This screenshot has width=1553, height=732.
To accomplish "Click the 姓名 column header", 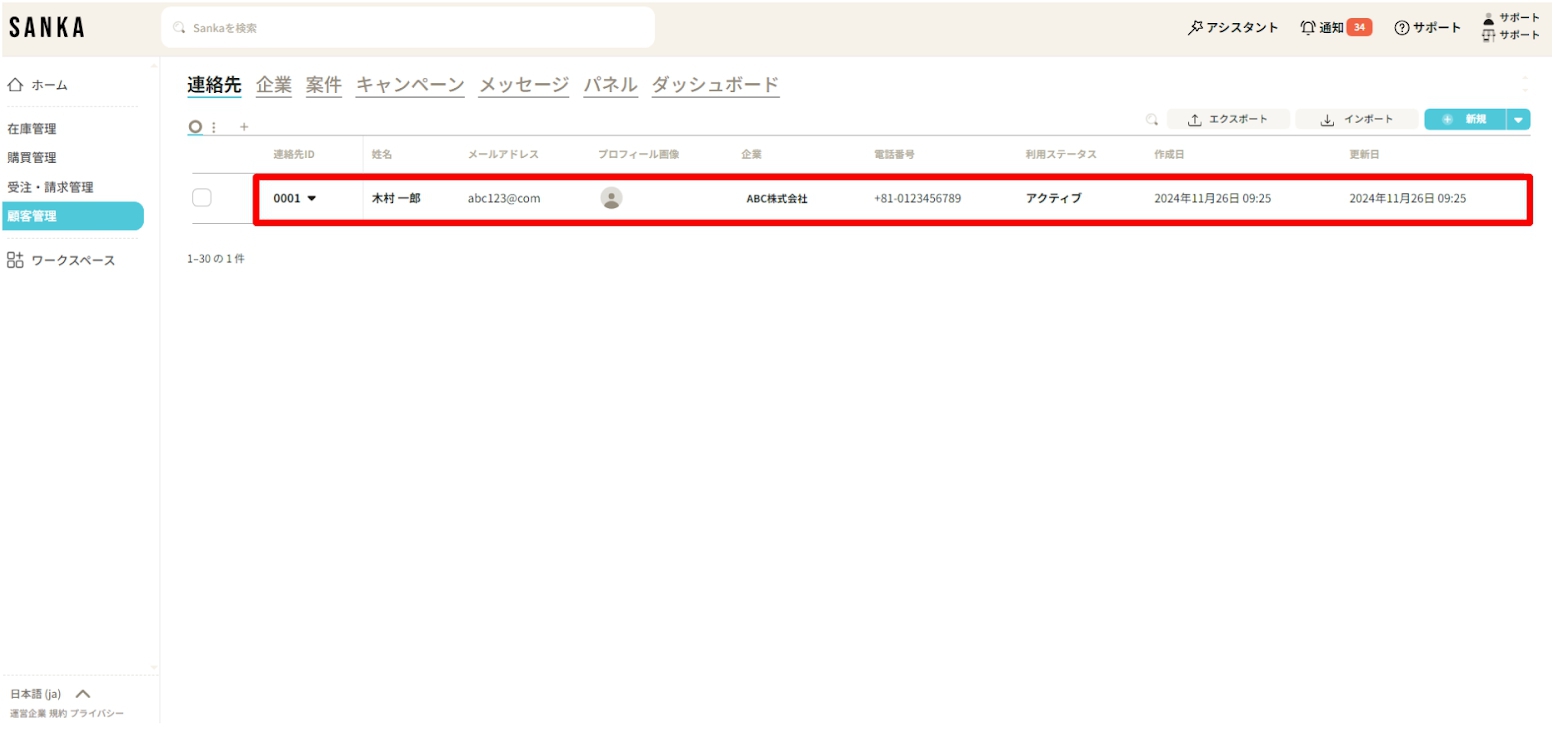I will pyautogui.click(x=382, y=155).
